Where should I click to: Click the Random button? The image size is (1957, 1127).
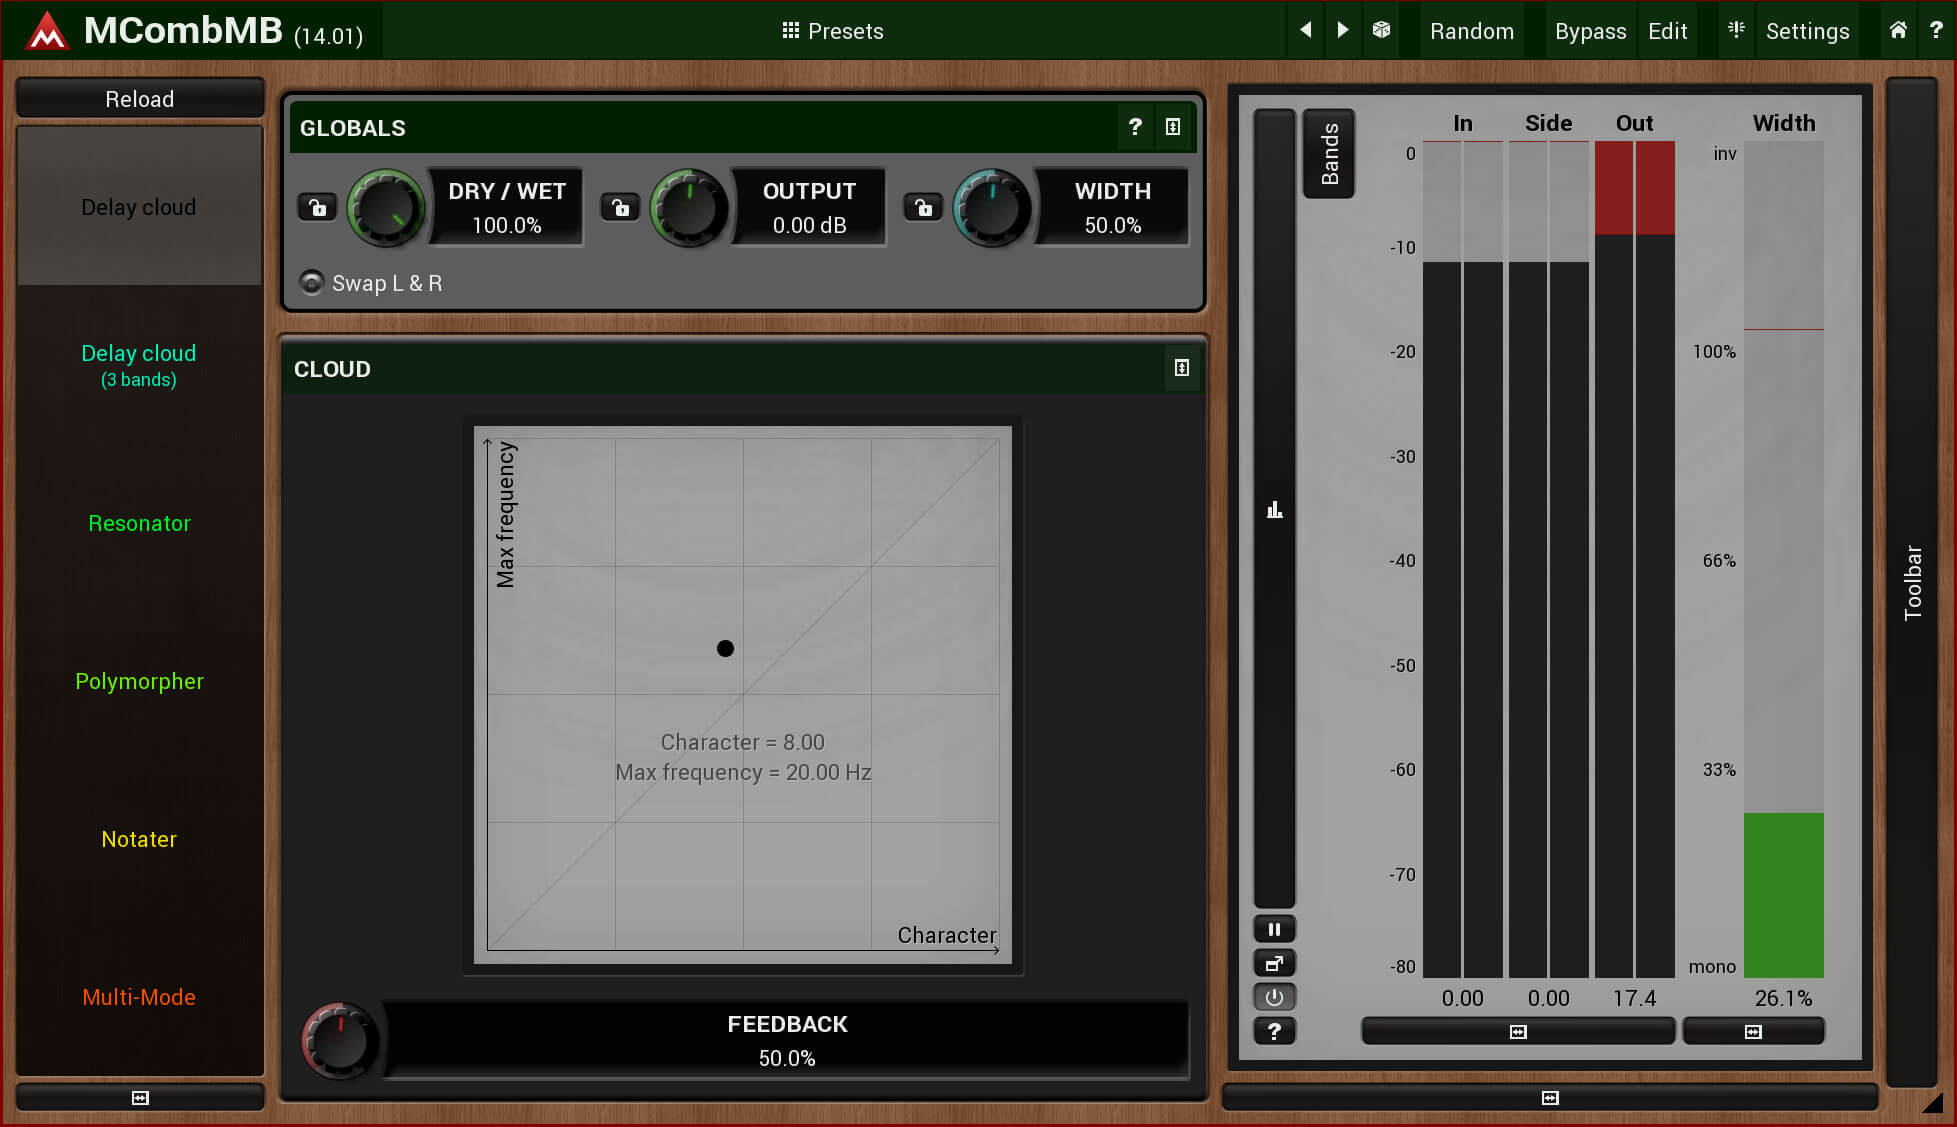[x=1472, y=31]
